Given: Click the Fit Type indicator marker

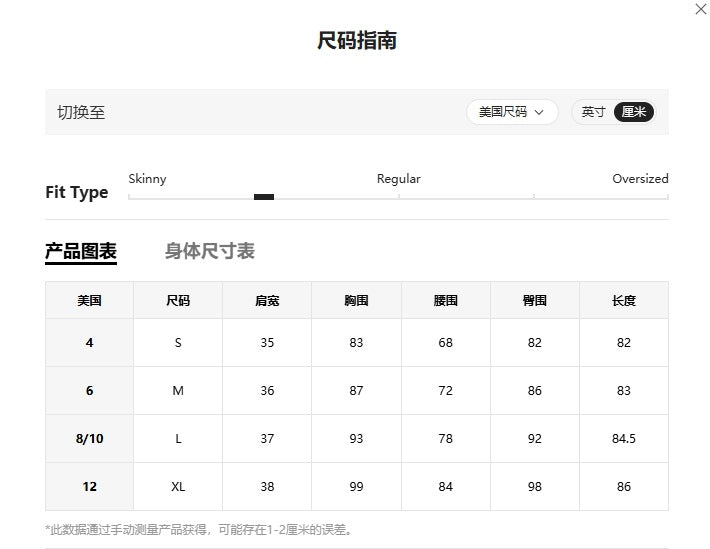Looking at the screenshot, I should point(264,197).
